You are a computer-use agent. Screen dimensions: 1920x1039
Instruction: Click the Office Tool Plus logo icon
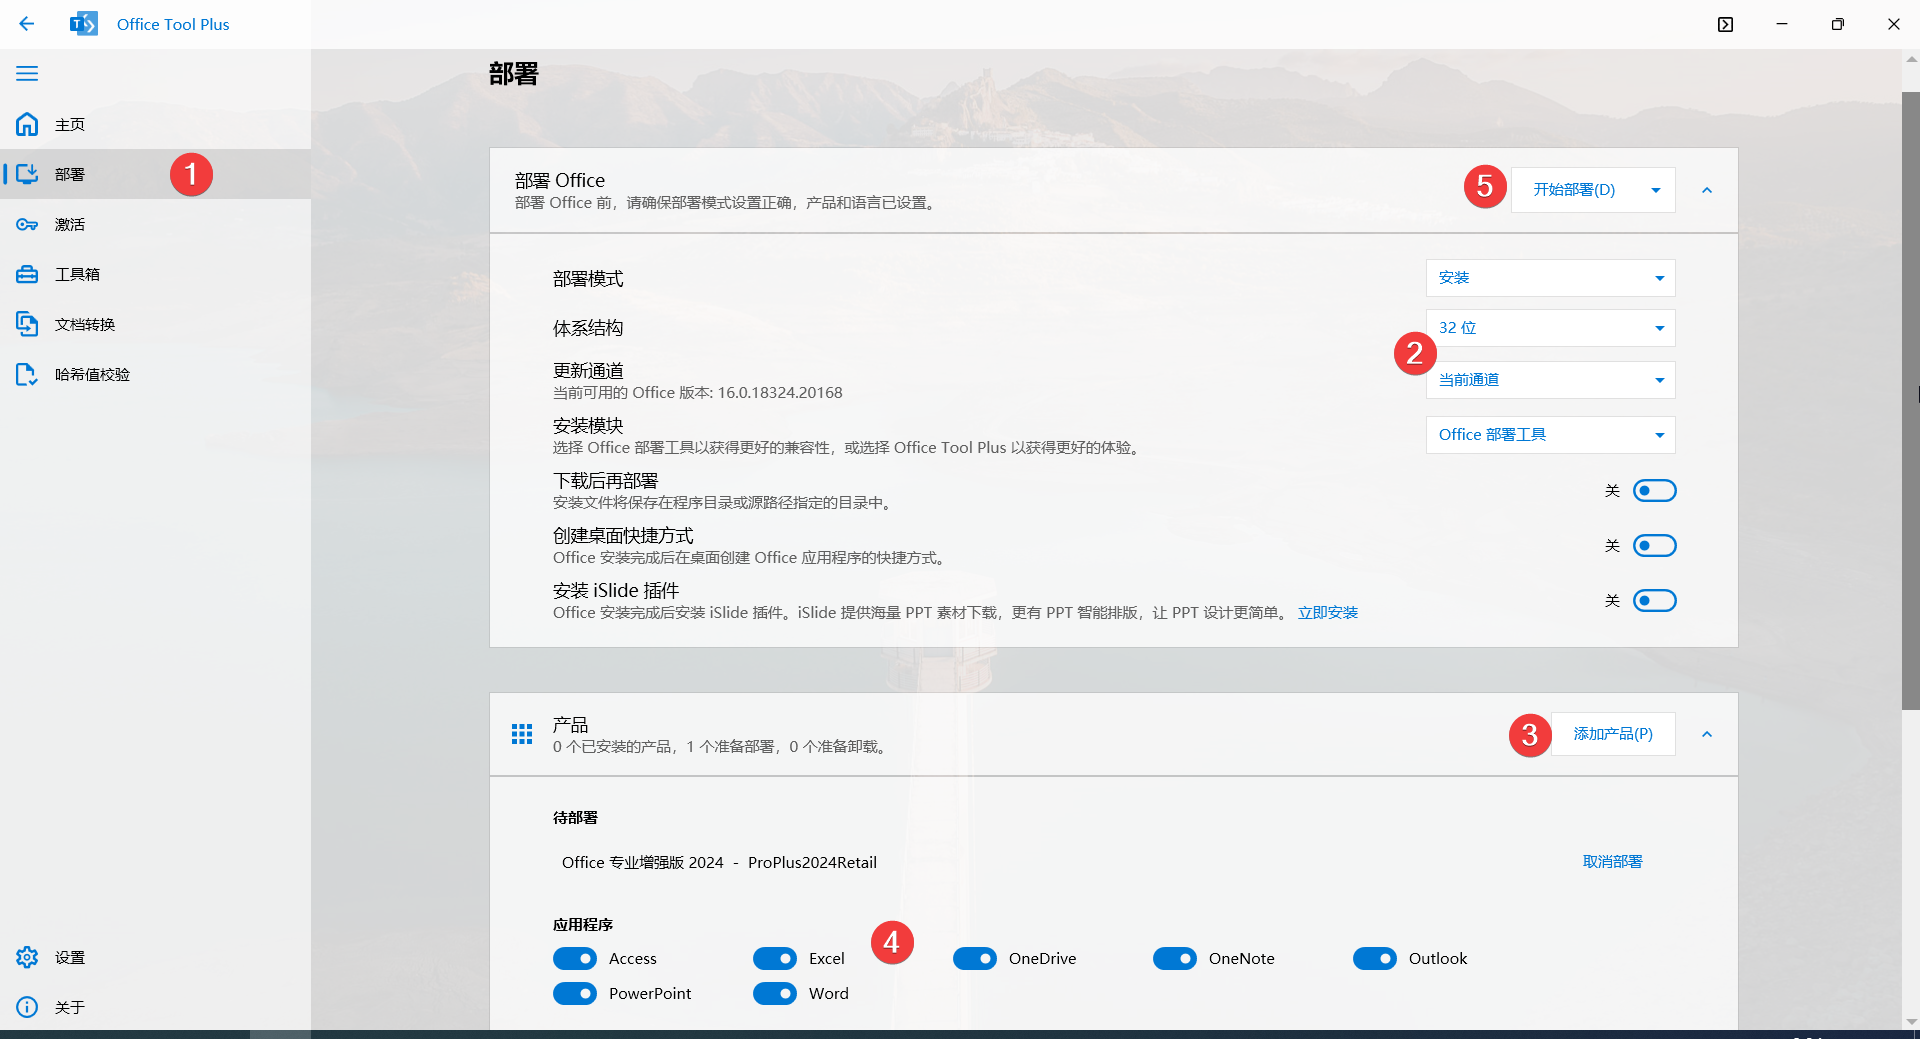tap(84, 24)
